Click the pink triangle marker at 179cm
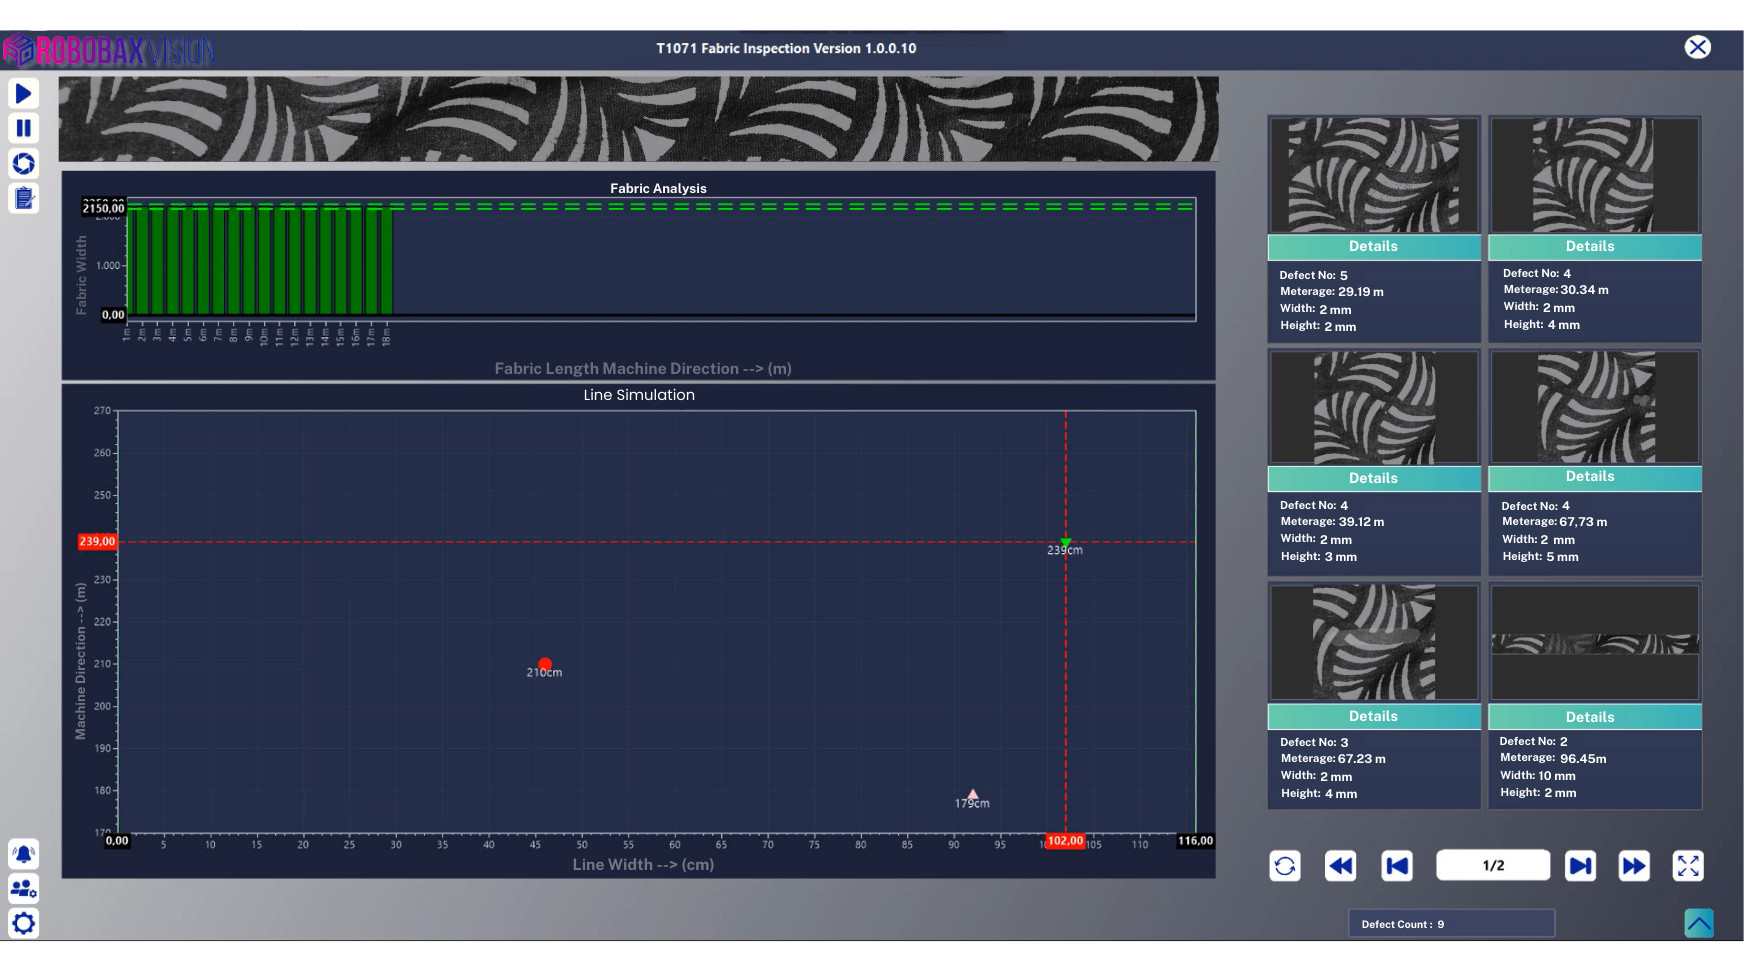The image size is (1744, 976). click(x=973, y=794)
